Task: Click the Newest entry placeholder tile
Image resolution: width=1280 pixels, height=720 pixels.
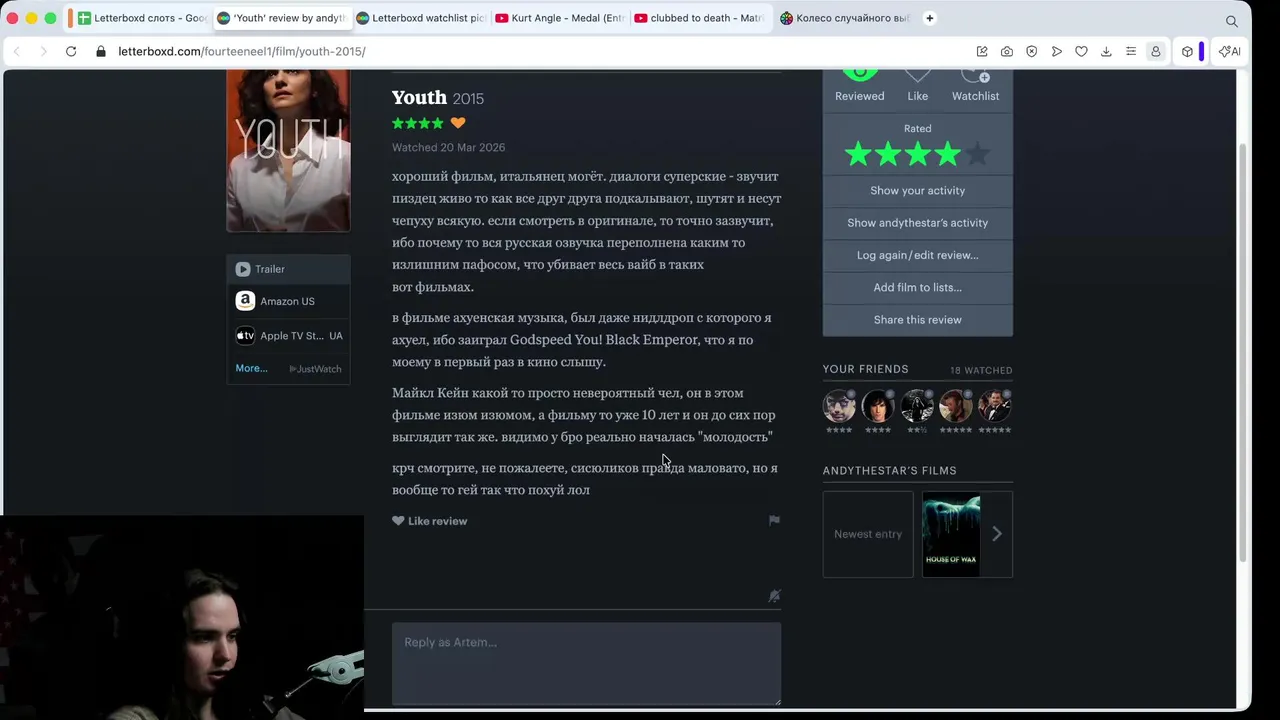Action: pos(868,534)
